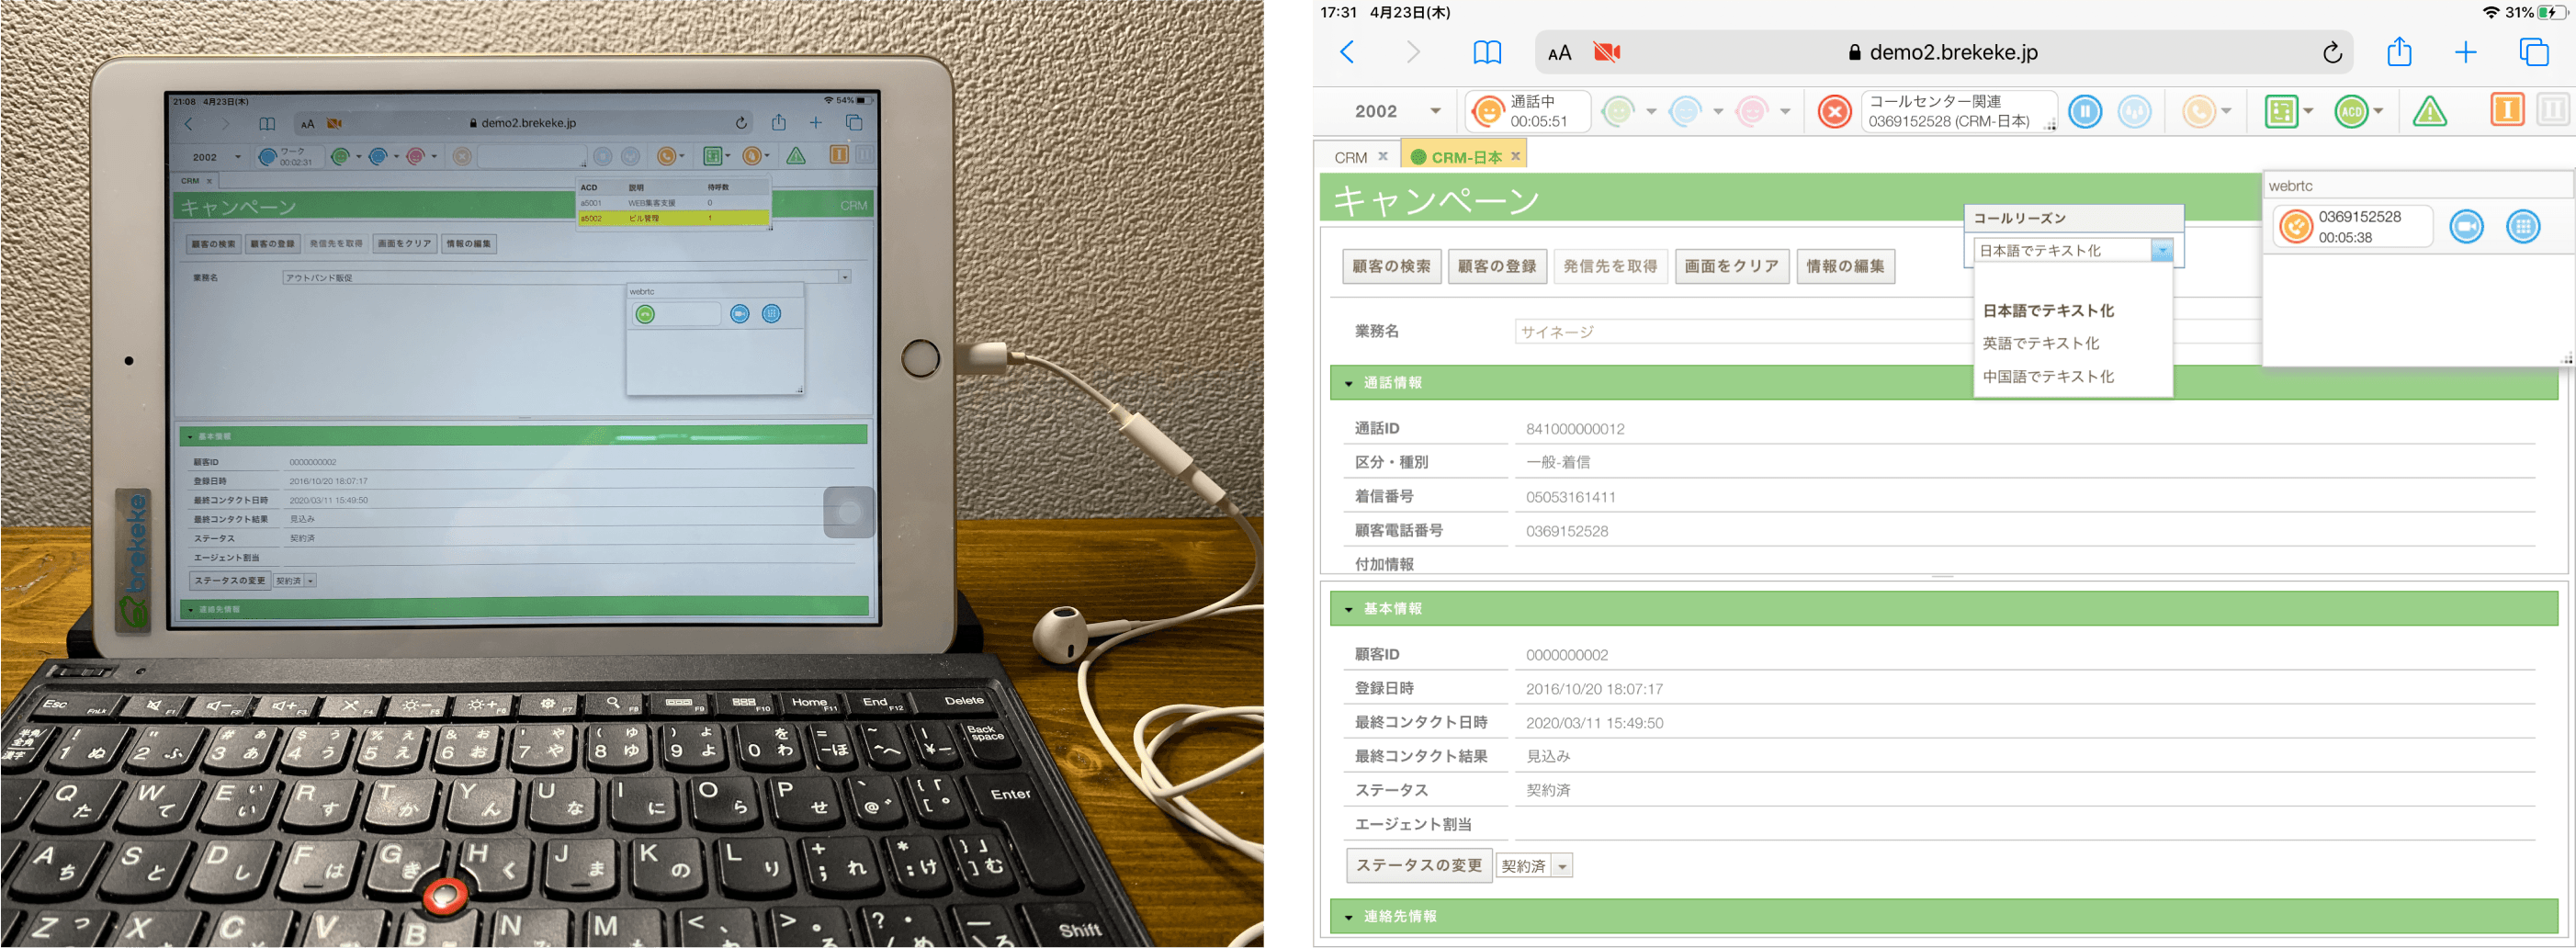This screenshot has height=948, width=2576.
Task: Open the 契約済 status dropdown in the right screenshot
Action: point(1562,867)
